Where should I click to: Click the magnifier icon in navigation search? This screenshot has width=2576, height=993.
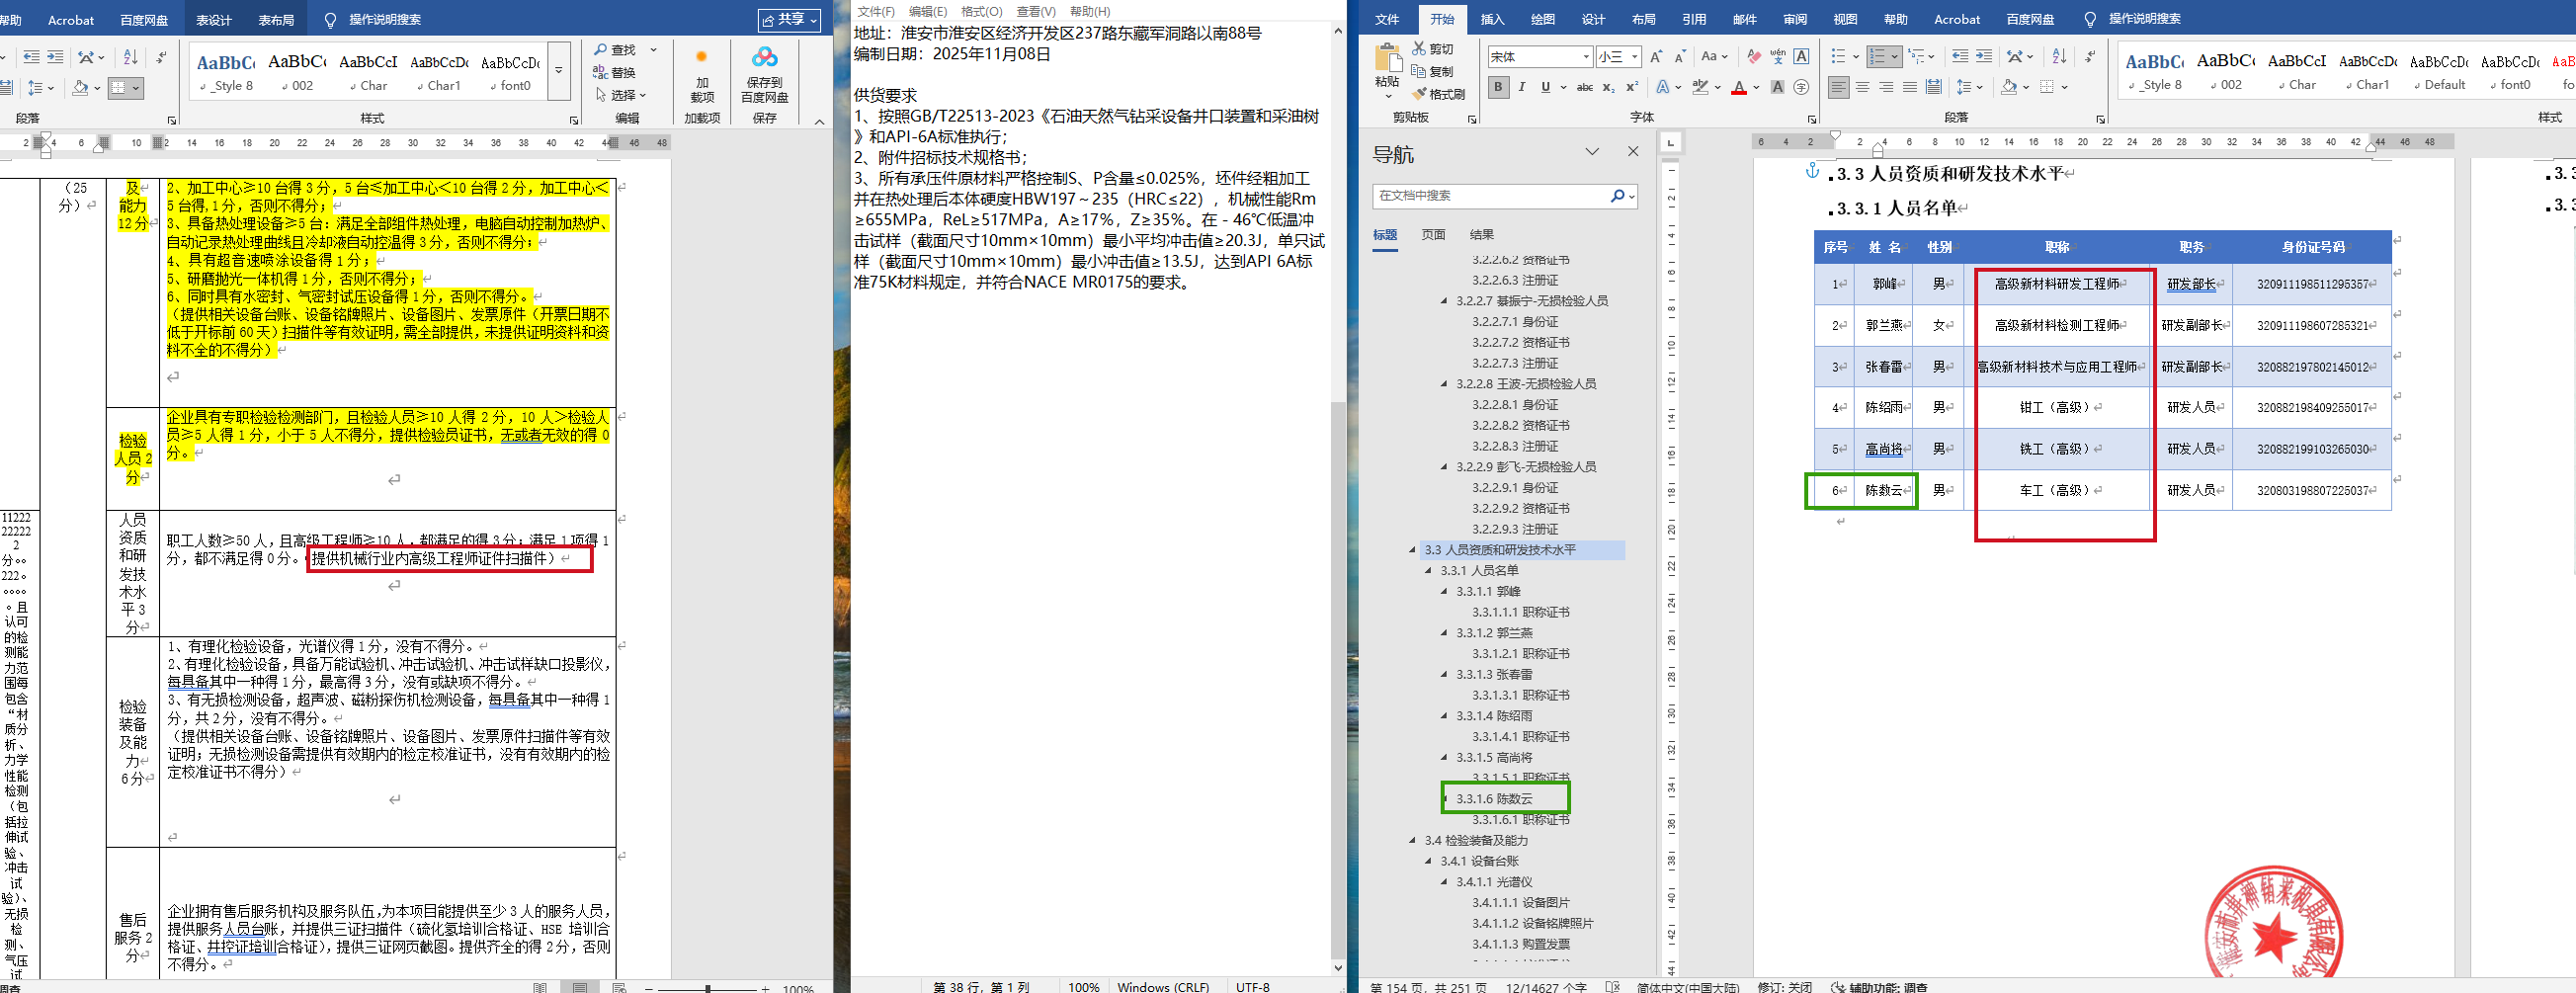click(x=1617, y=196)
